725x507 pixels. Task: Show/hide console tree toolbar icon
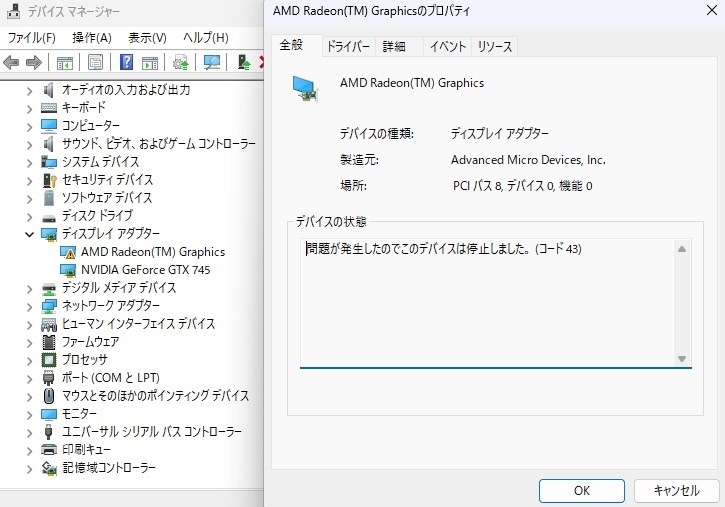click(x=65, y=62)
